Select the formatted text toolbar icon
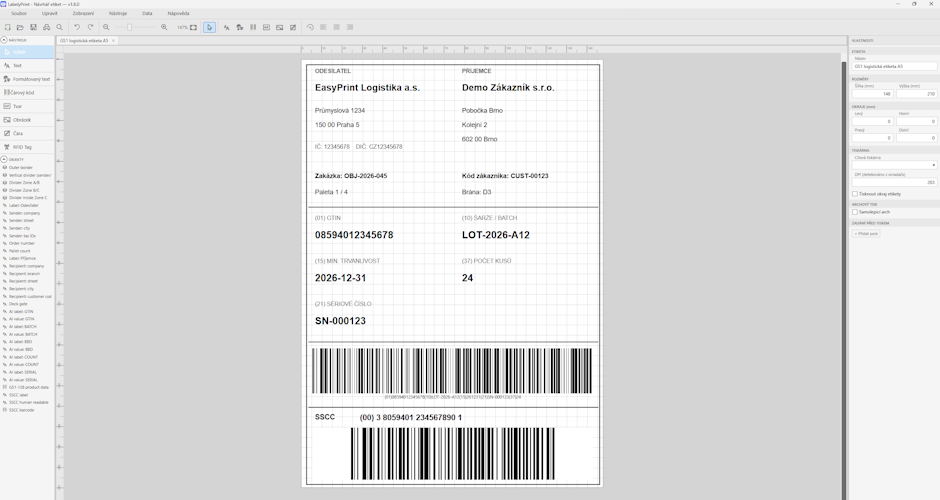The height and width of the screenshot is (500, 940). coord(240,27)
